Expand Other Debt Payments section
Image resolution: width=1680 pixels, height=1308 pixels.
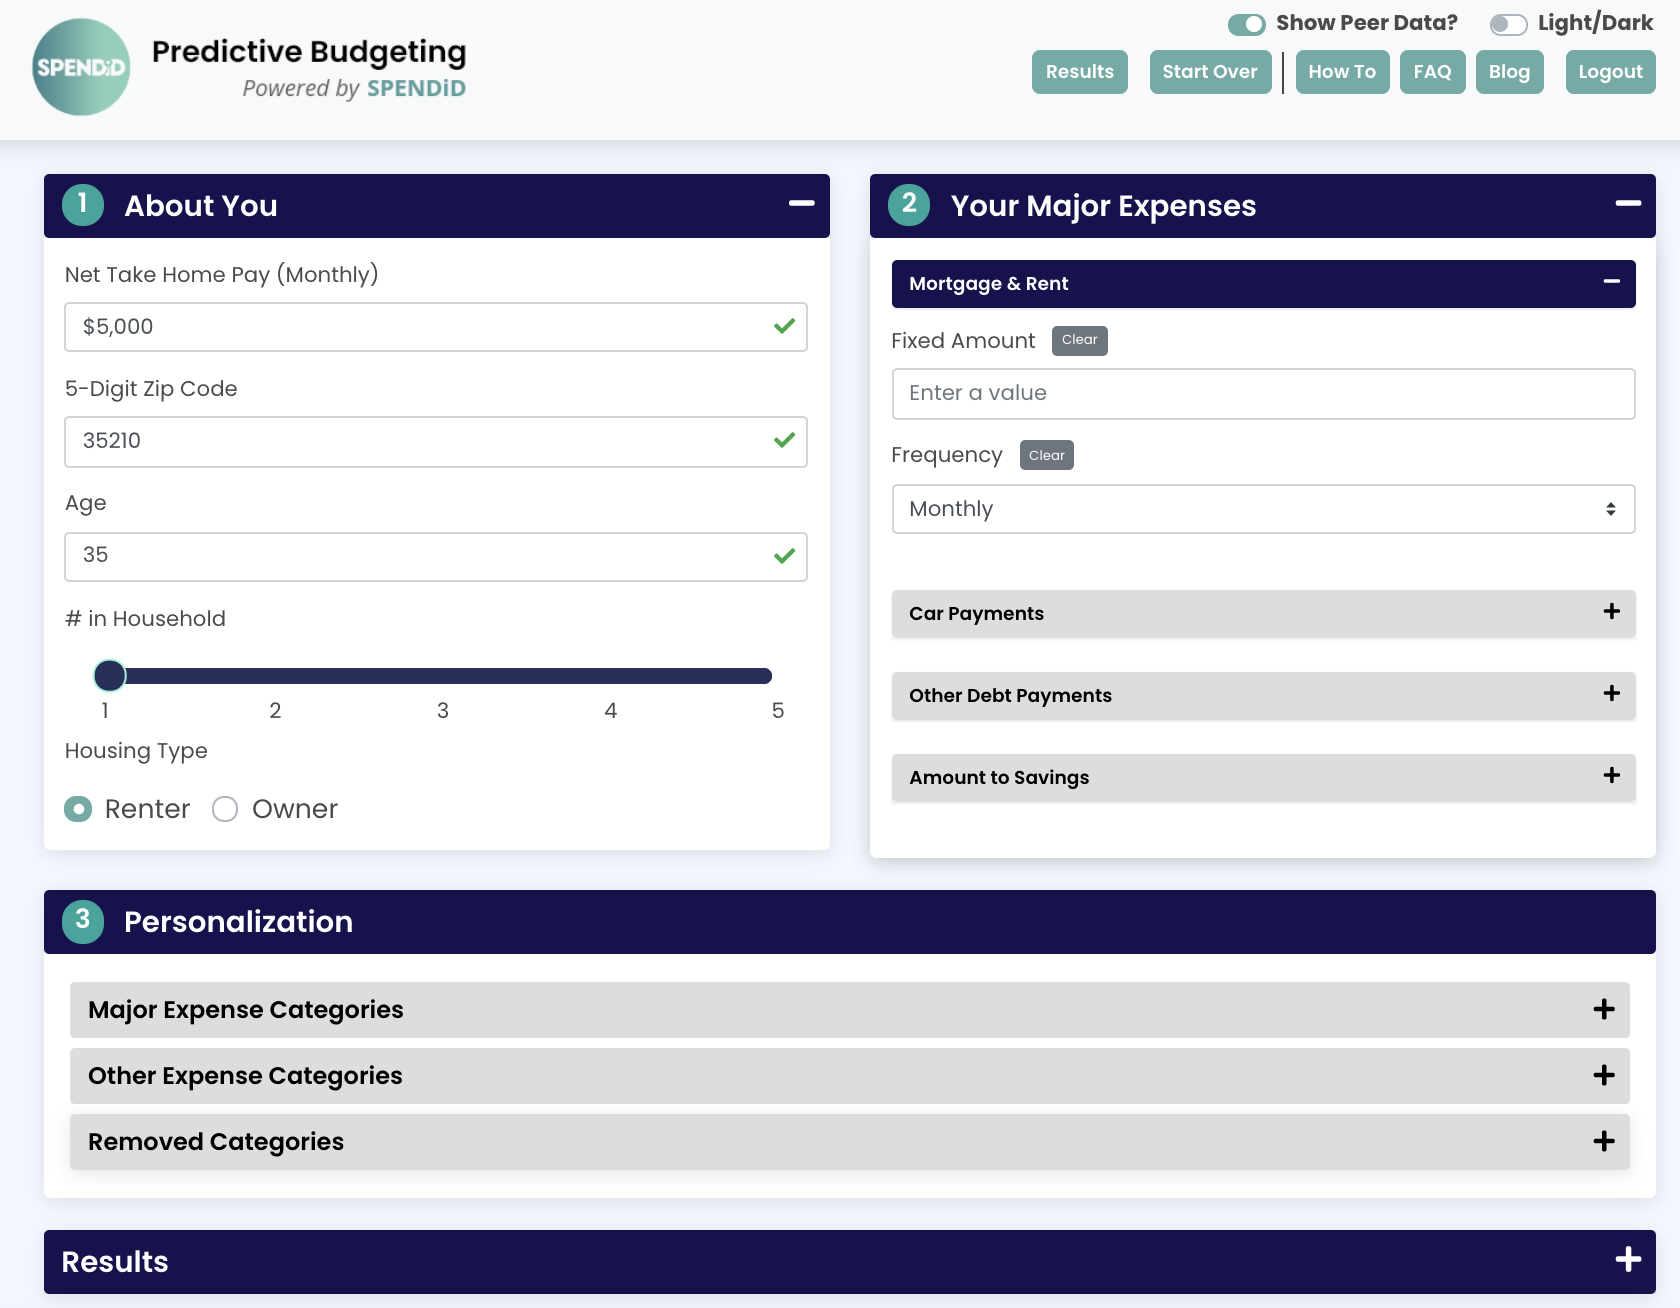[x=1263, y=695]
